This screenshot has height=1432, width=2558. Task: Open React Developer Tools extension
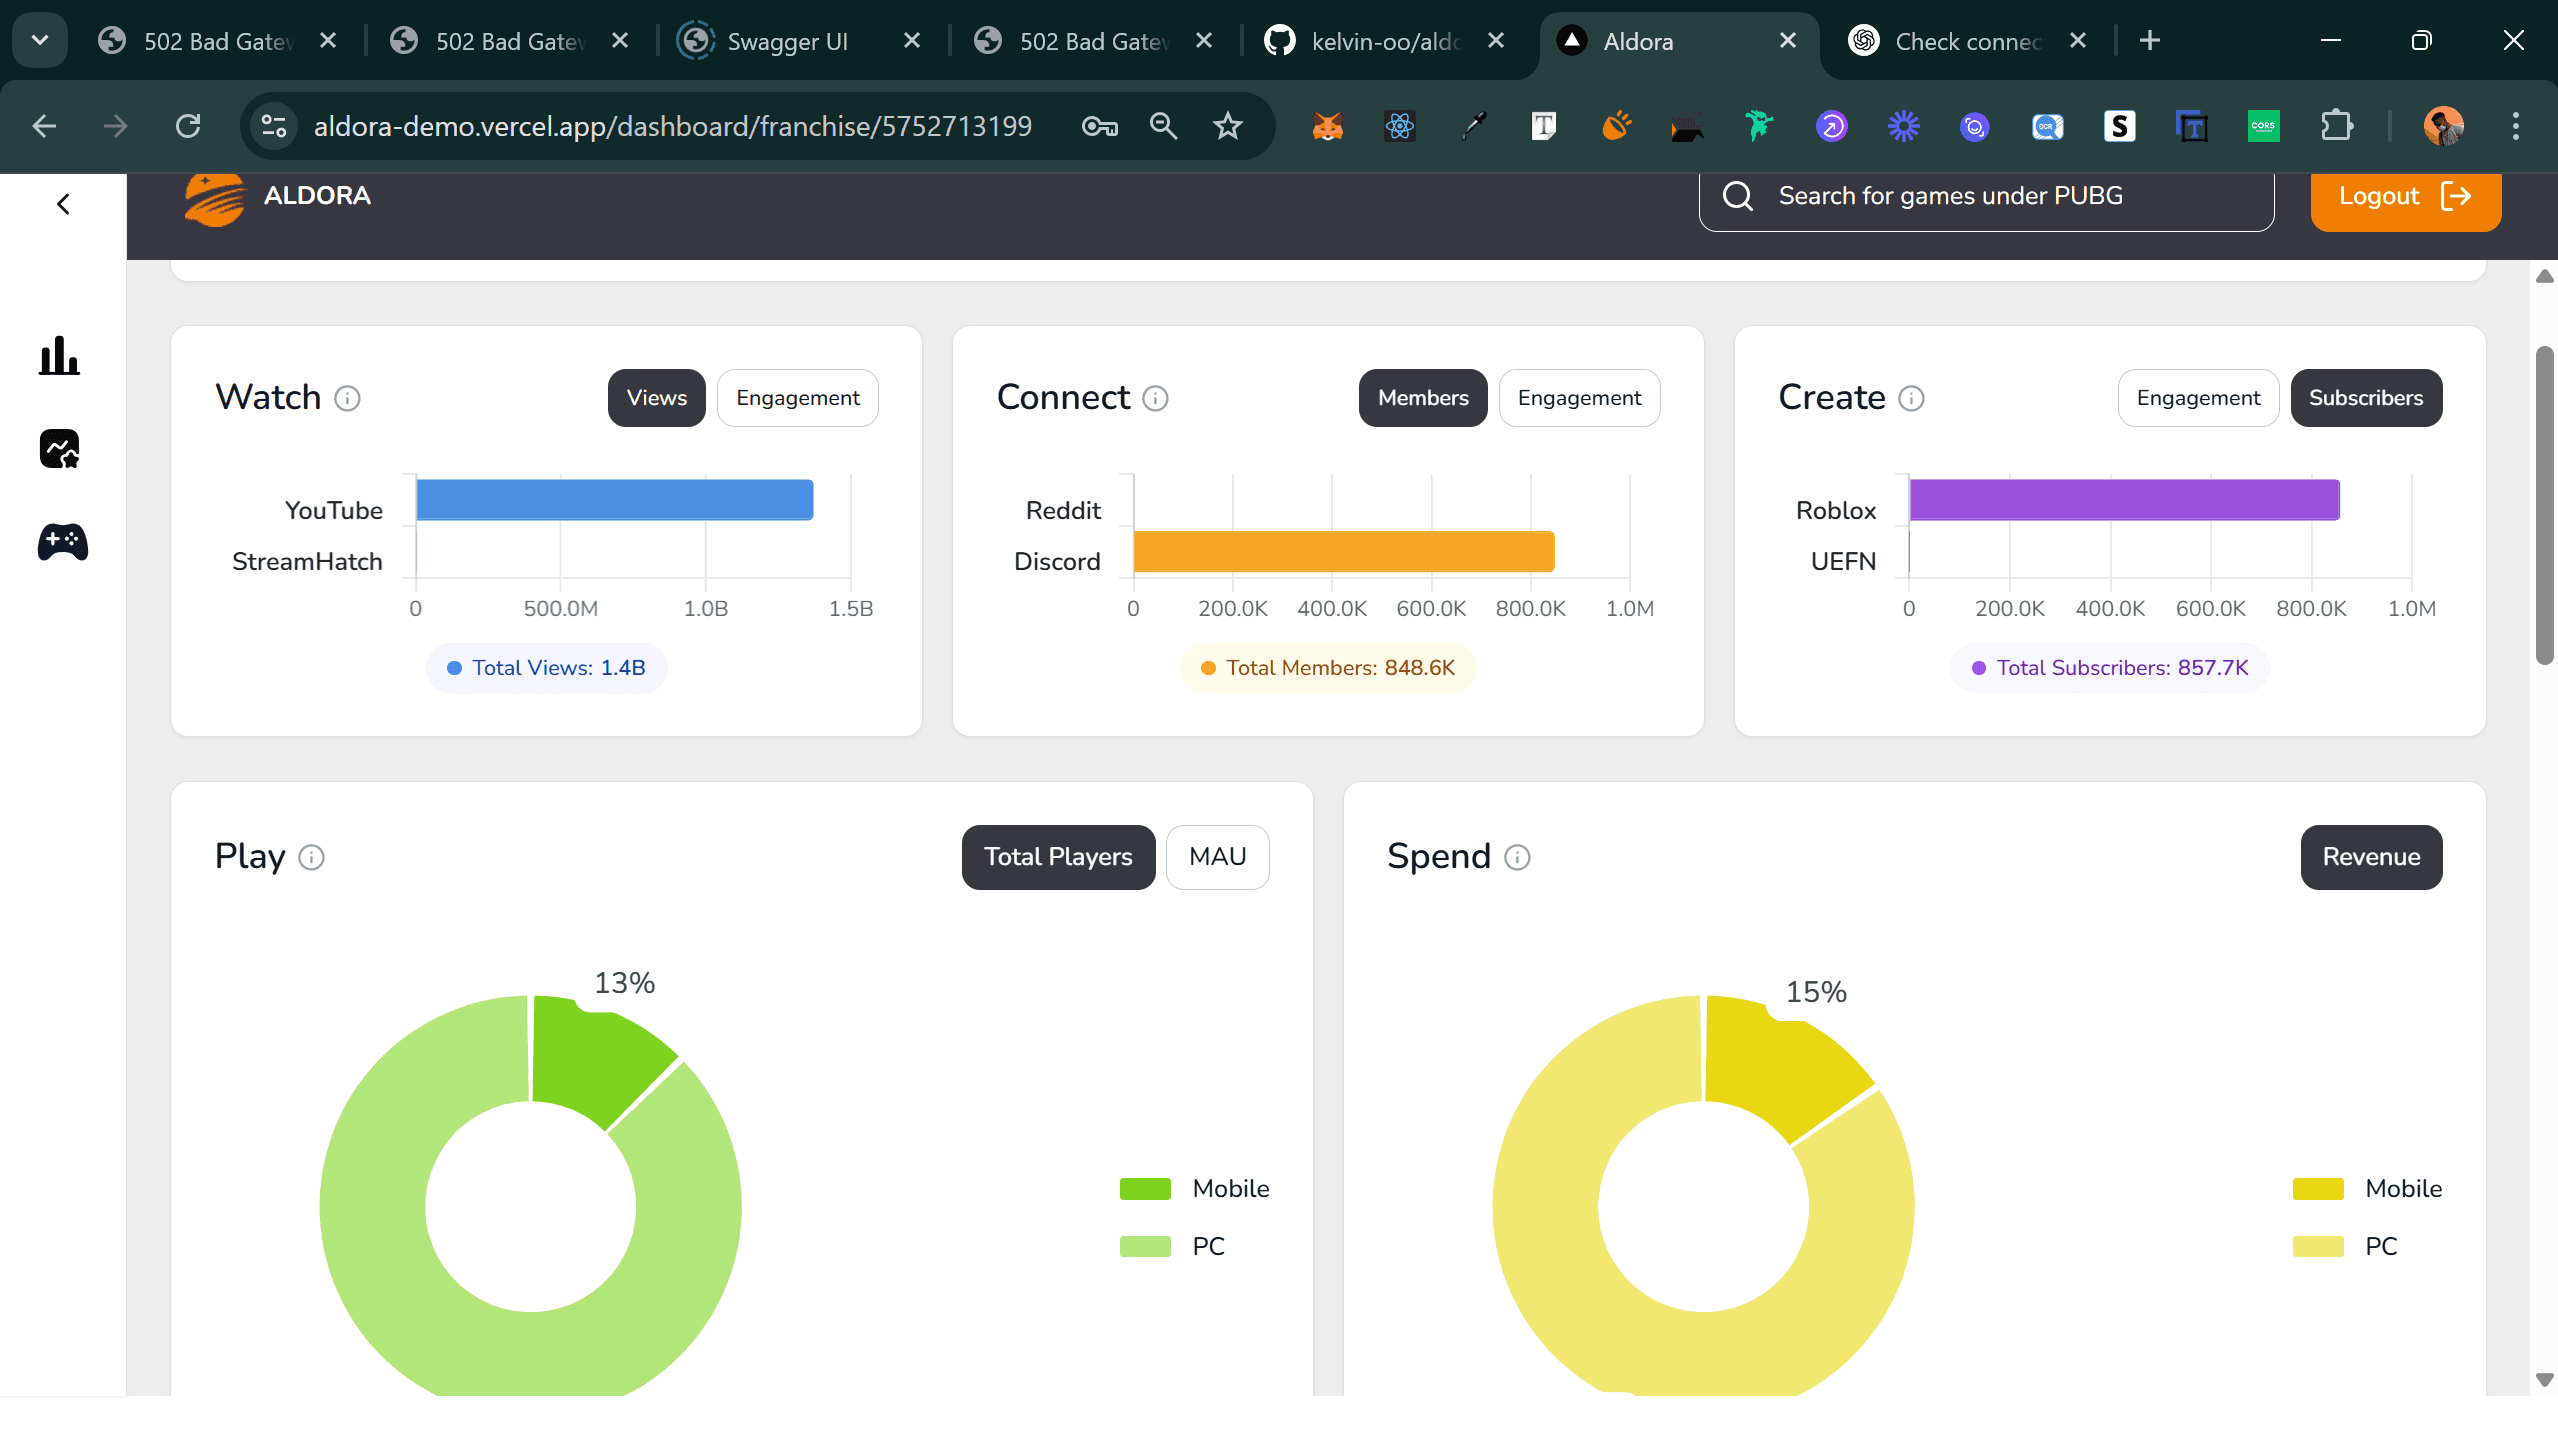pos(1399,126)
